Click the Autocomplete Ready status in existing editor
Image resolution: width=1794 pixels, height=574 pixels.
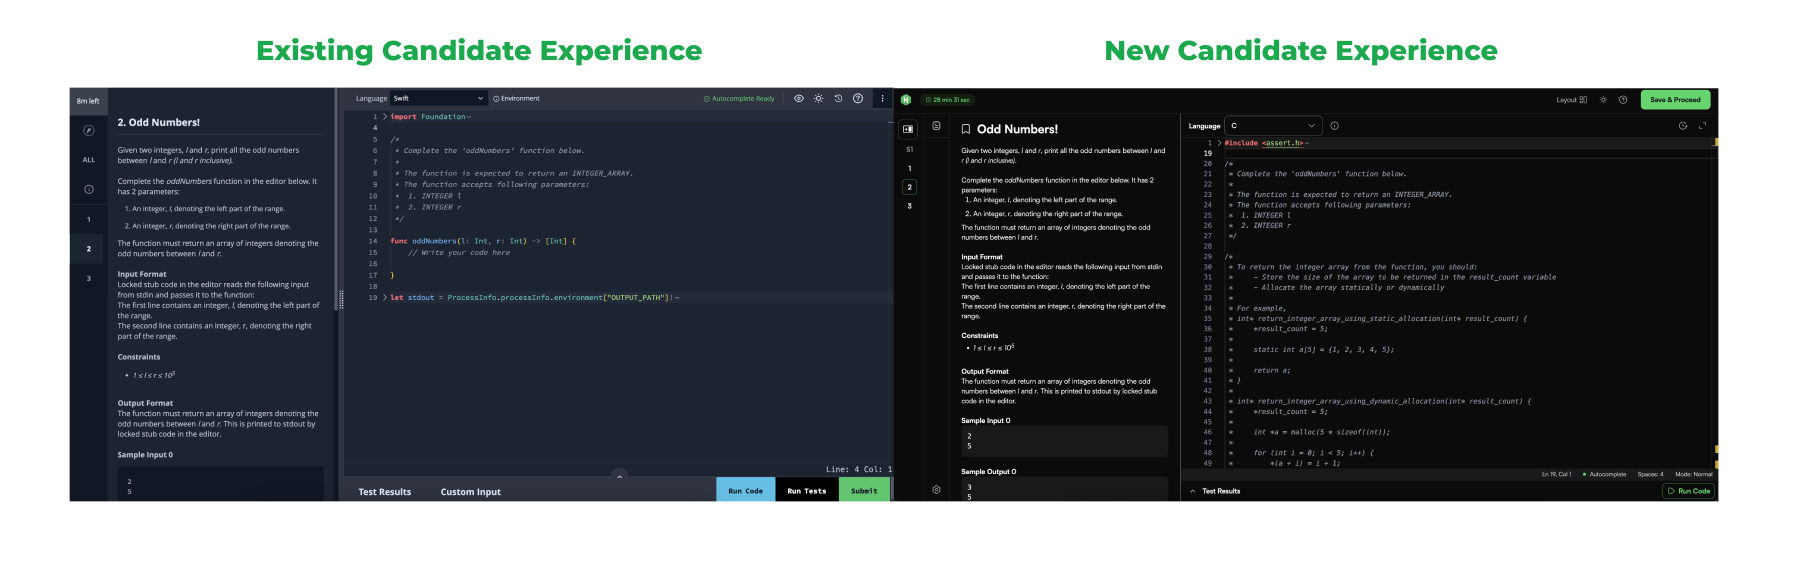point(739,98)
